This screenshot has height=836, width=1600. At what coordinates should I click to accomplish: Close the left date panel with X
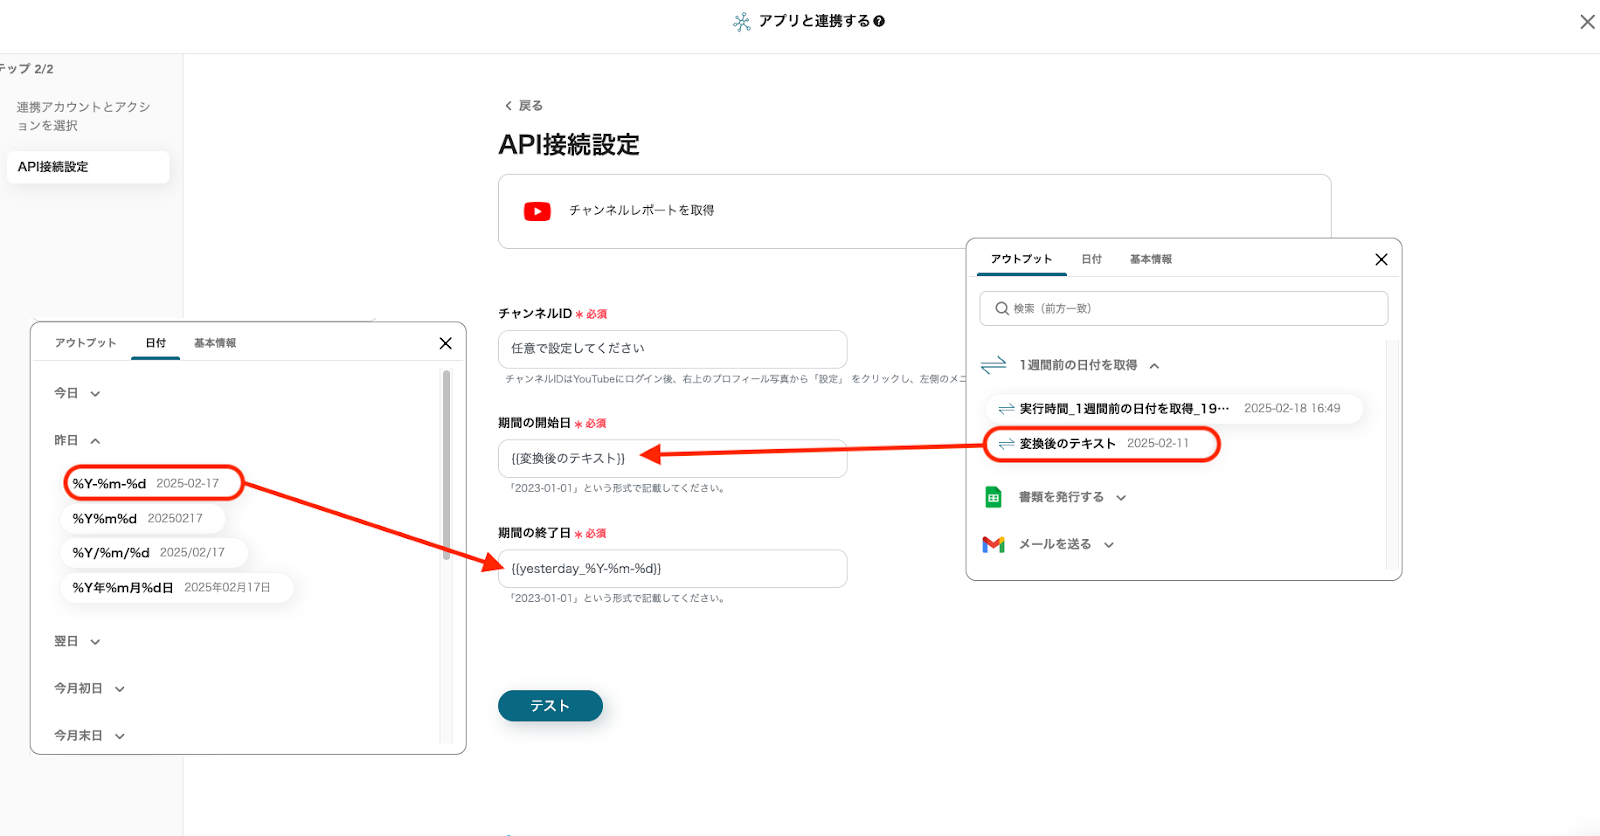tap(445, 343)
